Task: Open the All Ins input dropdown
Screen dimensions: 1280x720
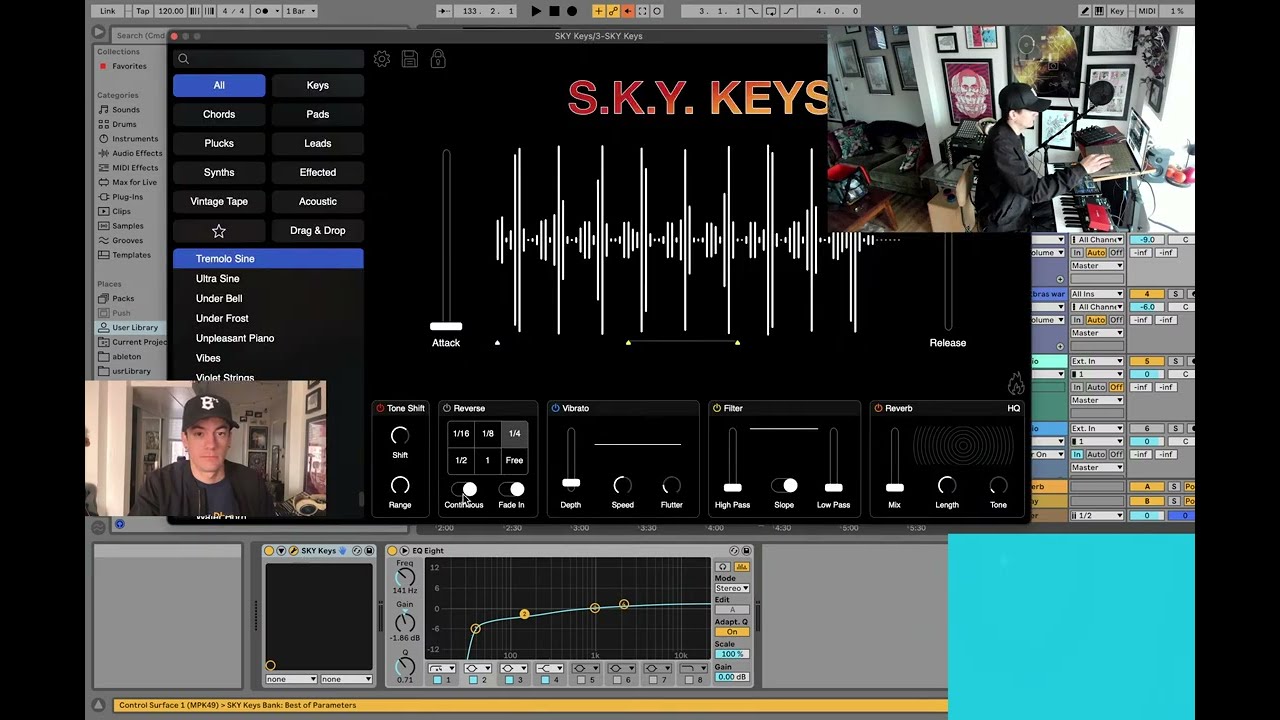Action: click(1097, 294)
